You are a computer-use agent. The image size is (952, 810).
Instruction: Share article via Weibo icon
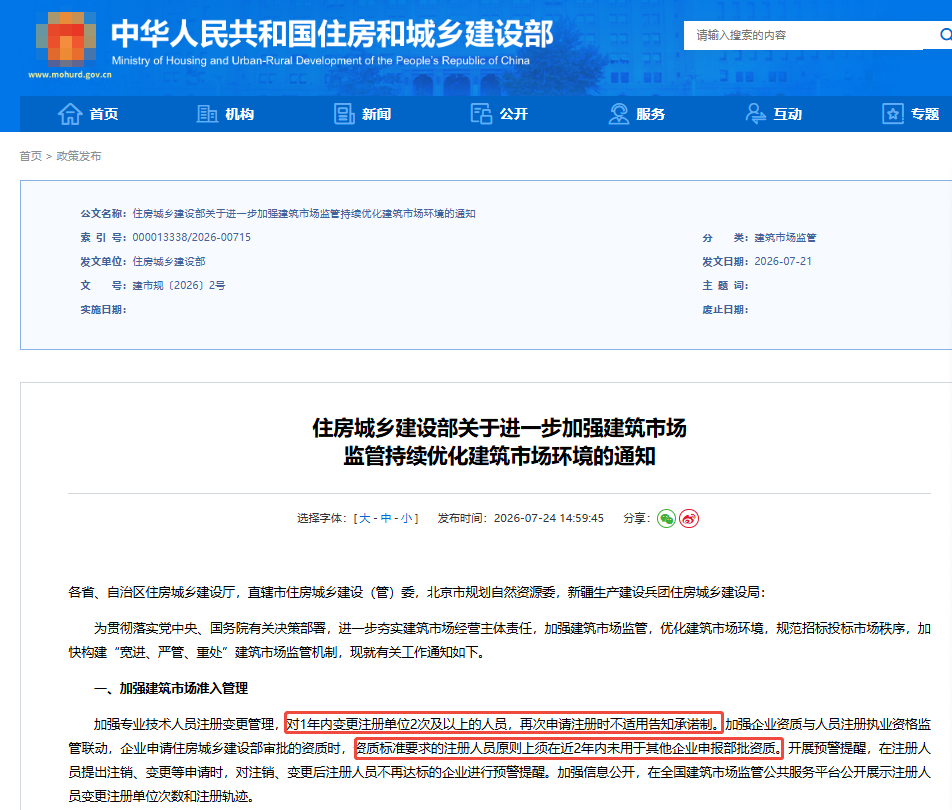tap(688, 519)
